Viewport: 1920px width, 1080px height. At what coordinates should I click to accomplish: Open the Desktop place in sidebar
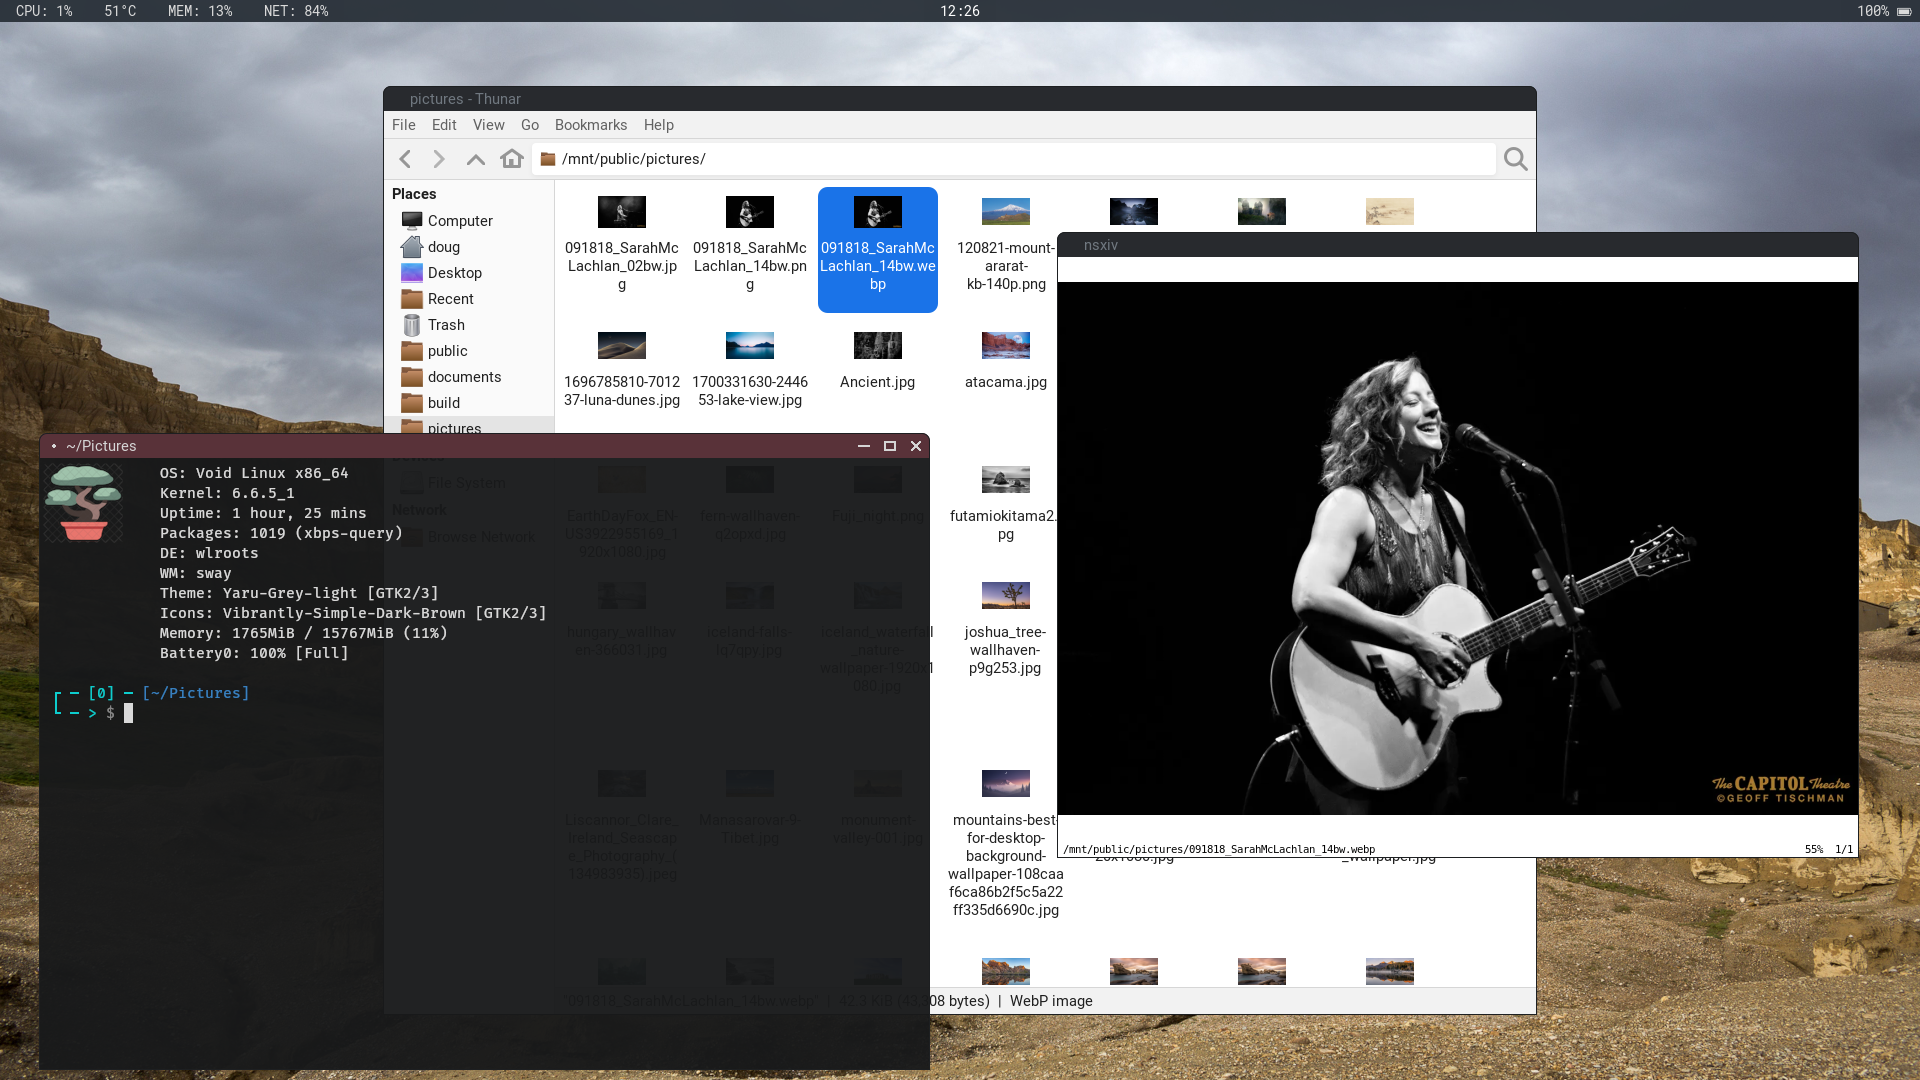454,273
